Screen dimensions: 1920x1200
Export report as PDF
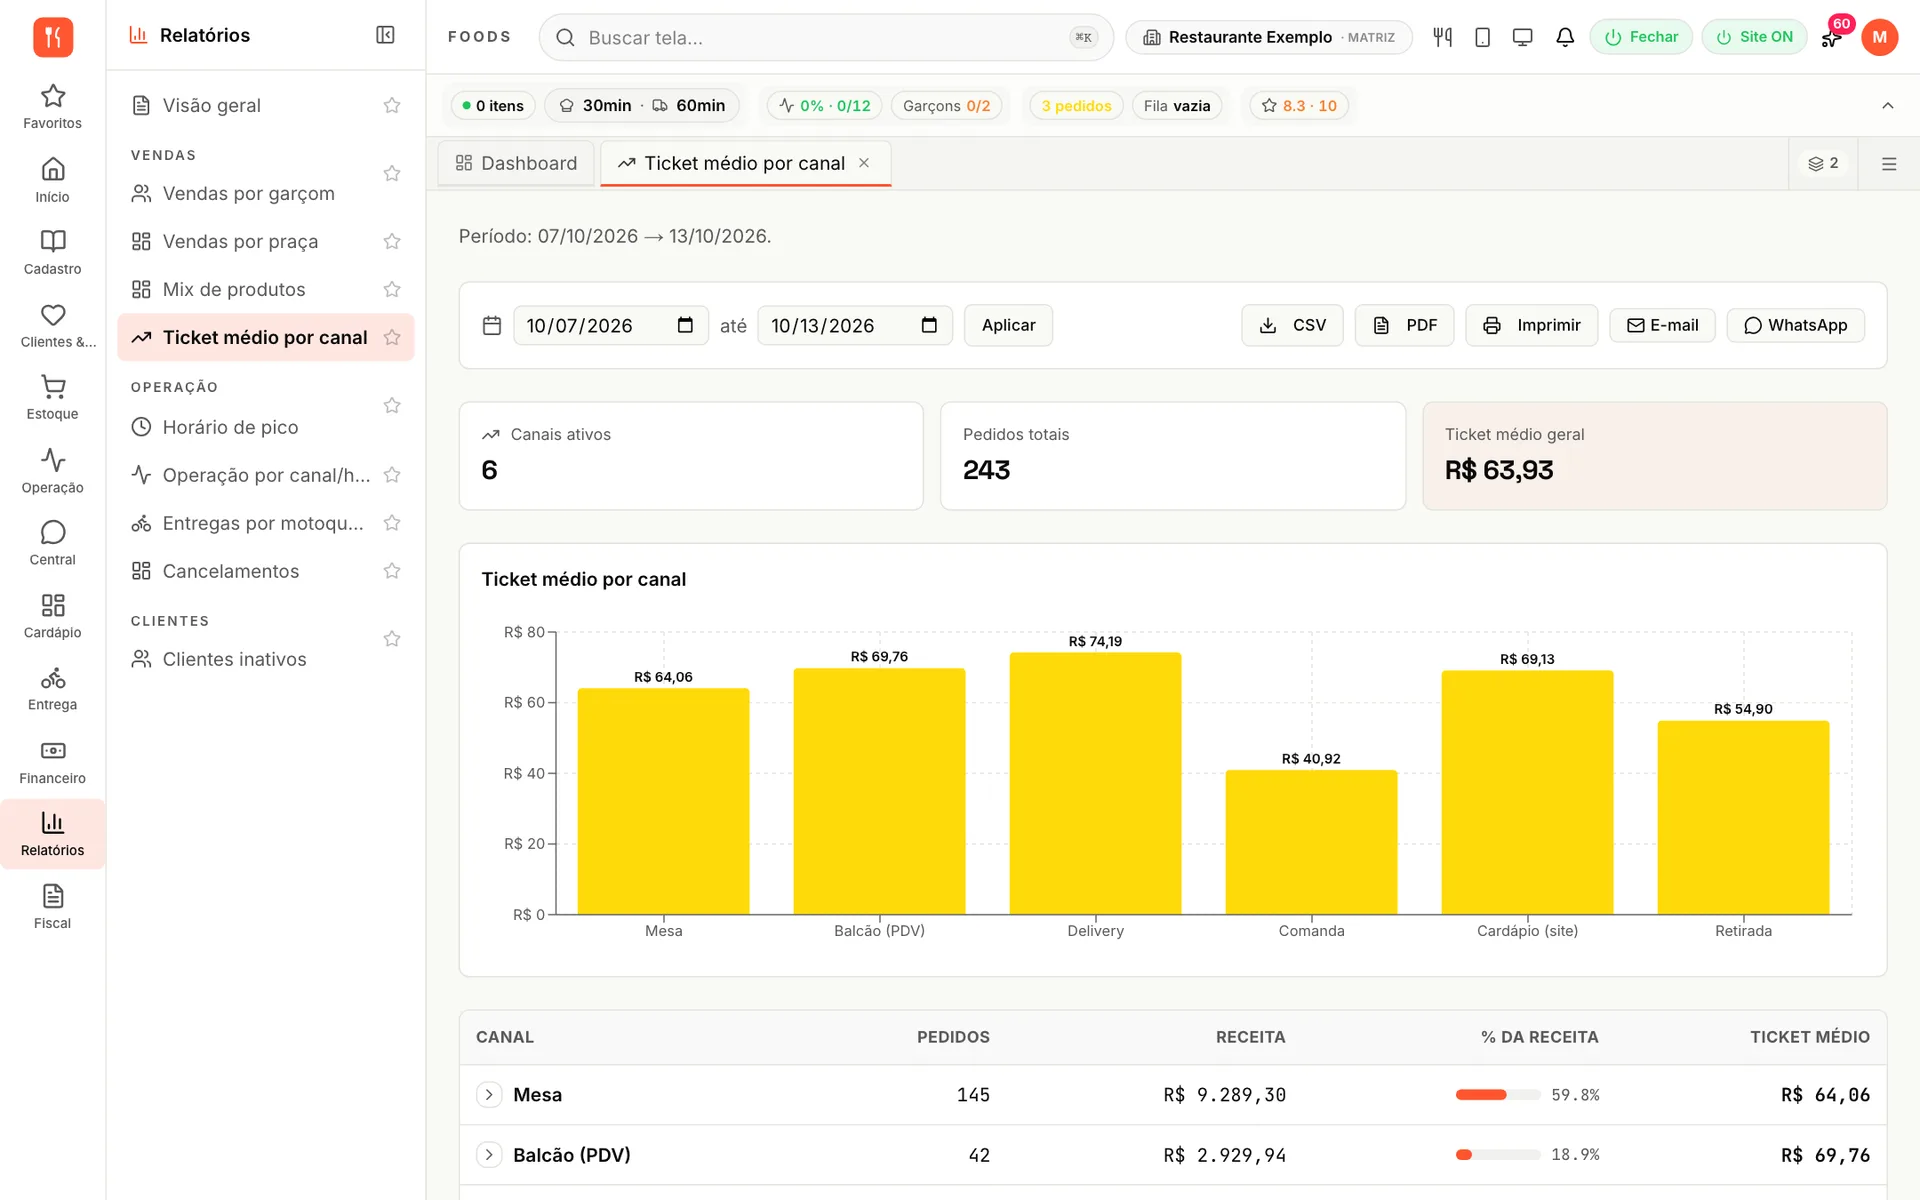point(1404,325)
